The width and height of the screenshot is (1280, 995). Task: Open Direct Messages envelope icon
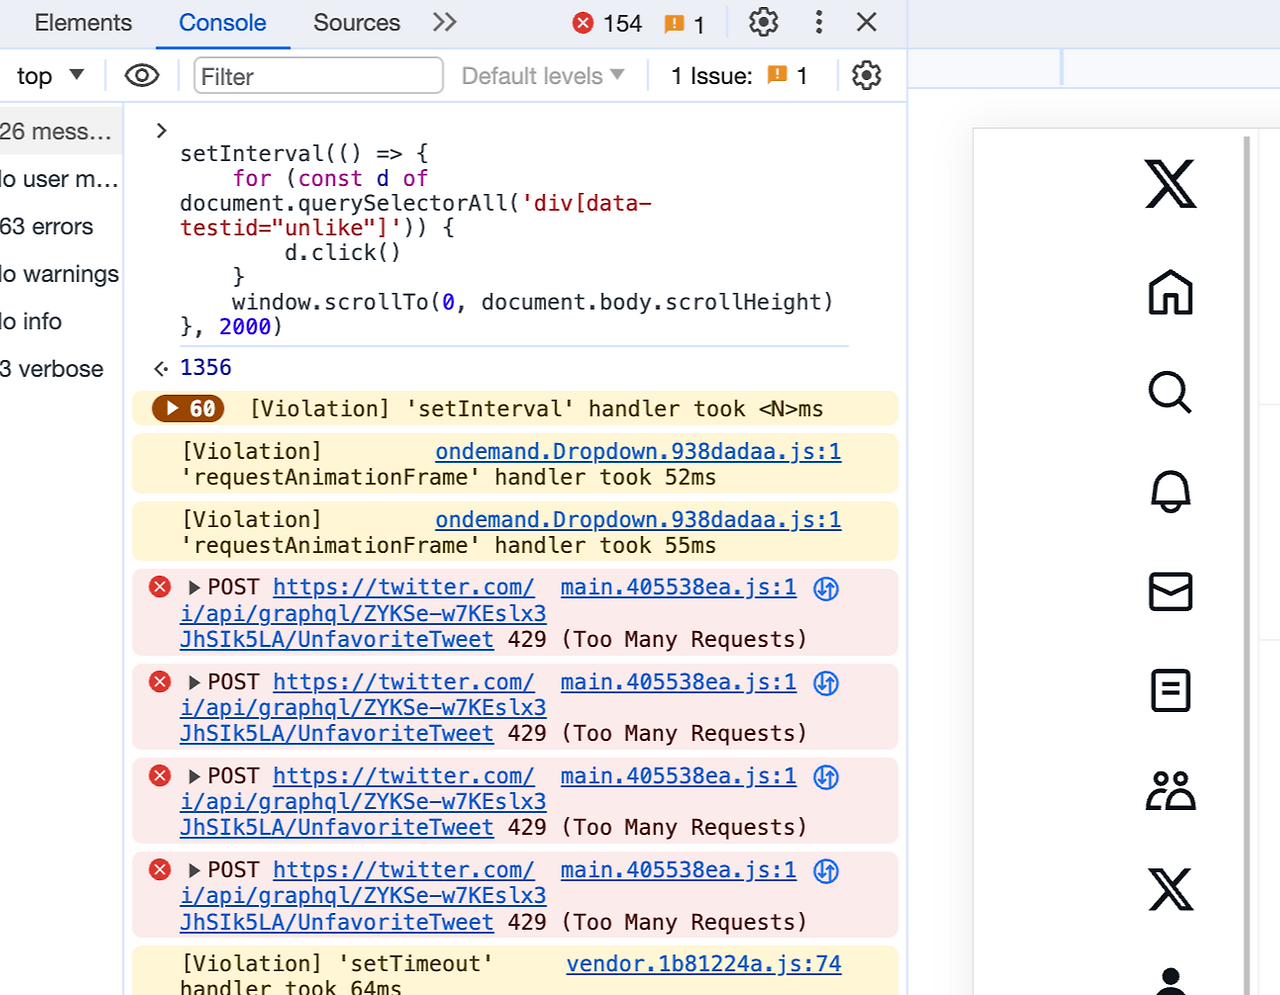1170,591
